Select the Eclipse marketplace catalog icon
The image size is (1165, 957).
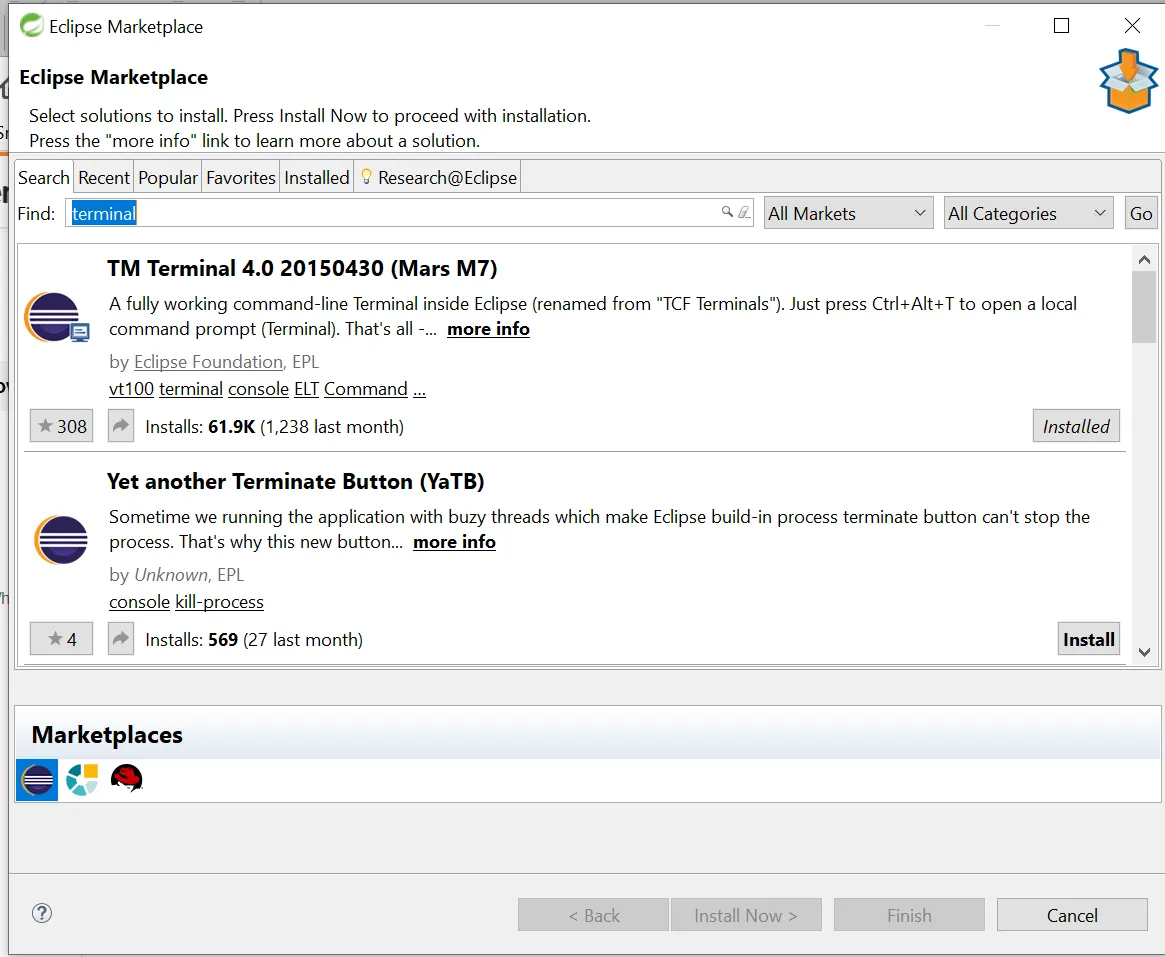pyautogui.click(x=37, y=780)
